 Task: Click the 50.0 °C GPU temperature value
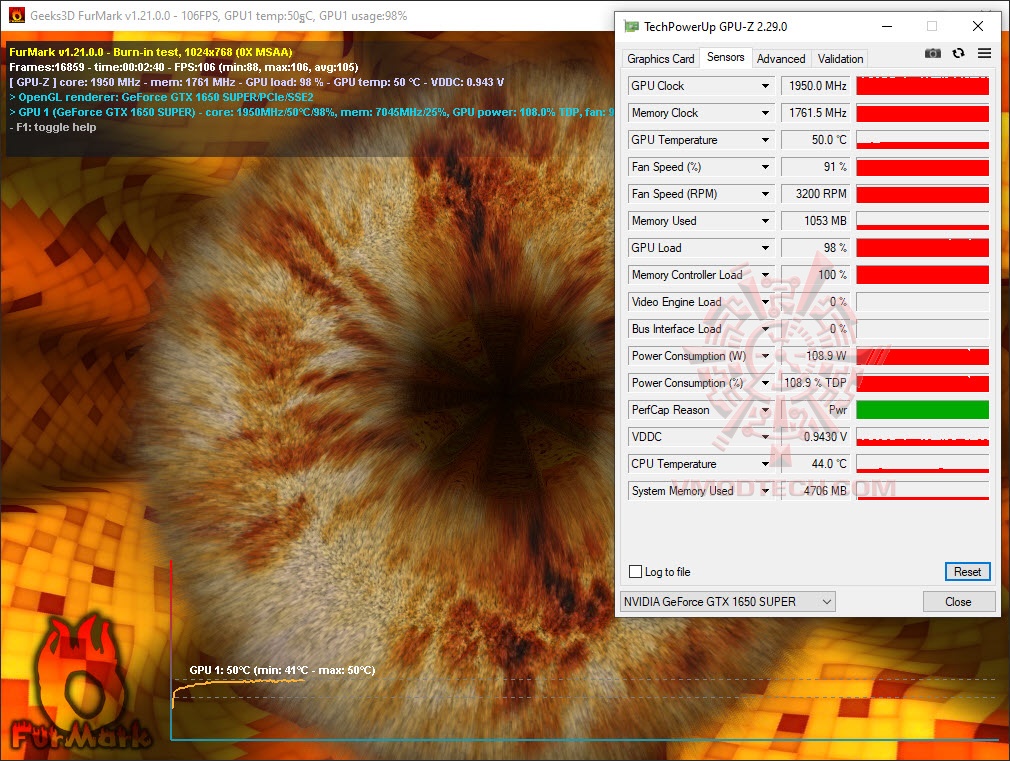816,140
